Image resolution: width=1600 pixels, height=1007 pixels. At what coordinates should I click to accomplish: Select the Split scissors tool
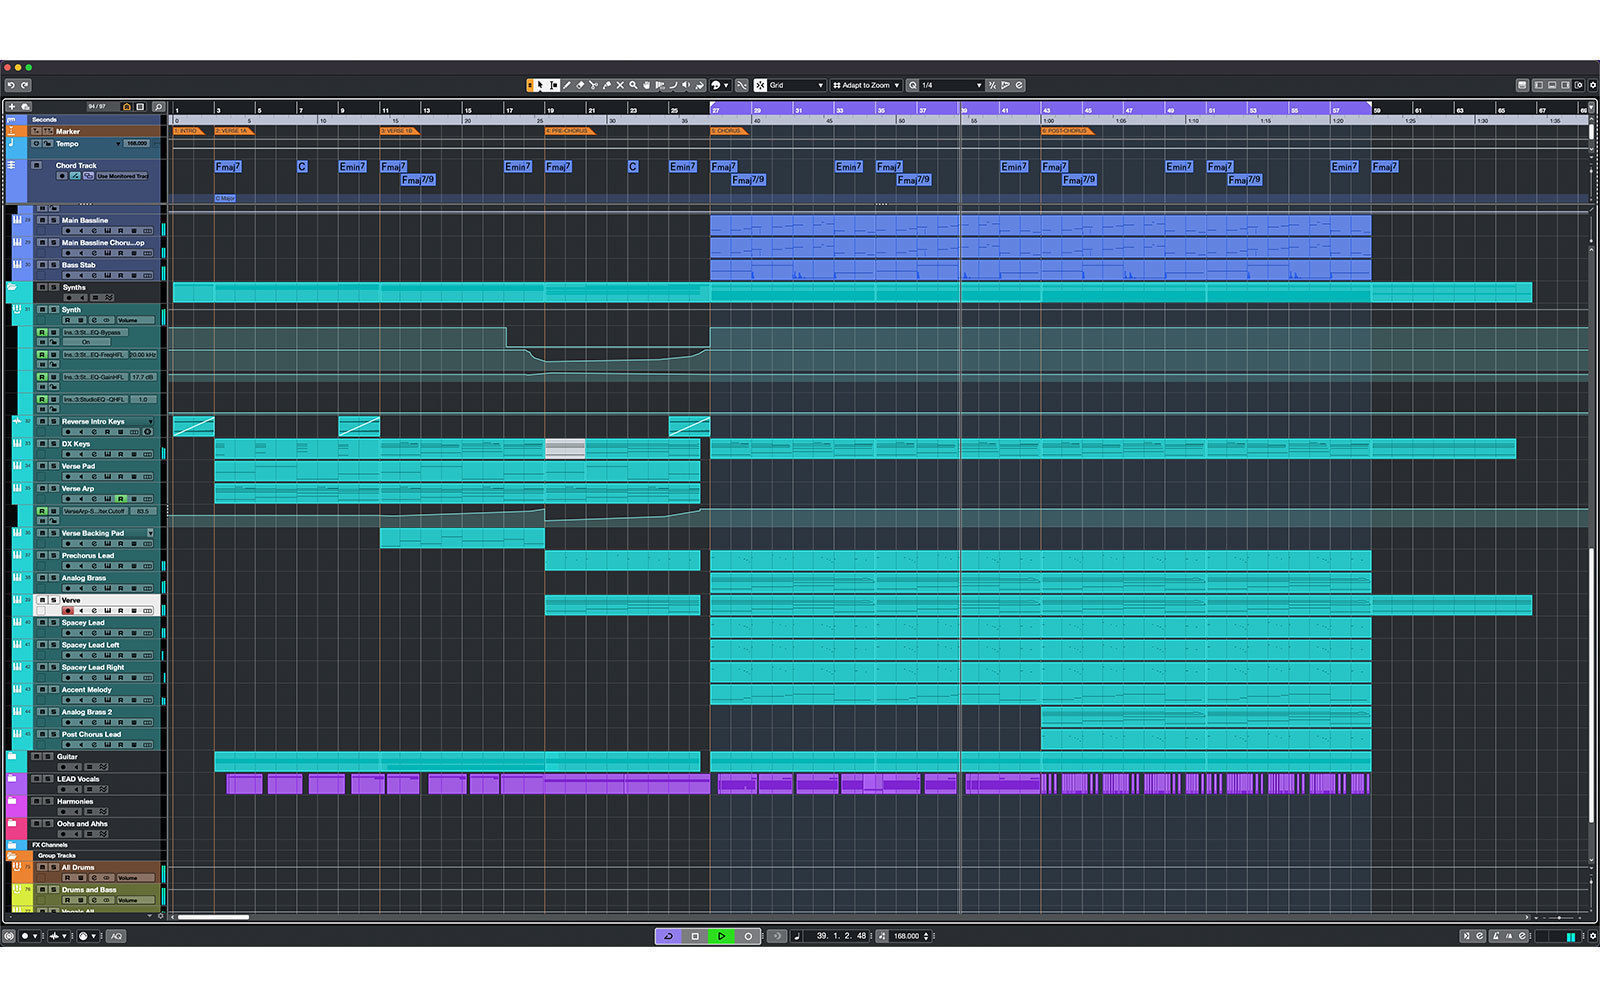coord(593,85)
